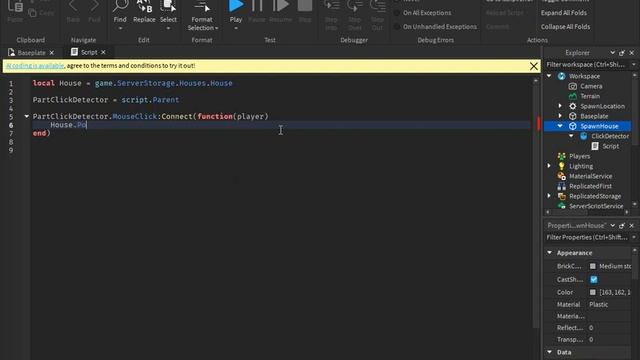Click the Format Selection icon

(202, 7)
